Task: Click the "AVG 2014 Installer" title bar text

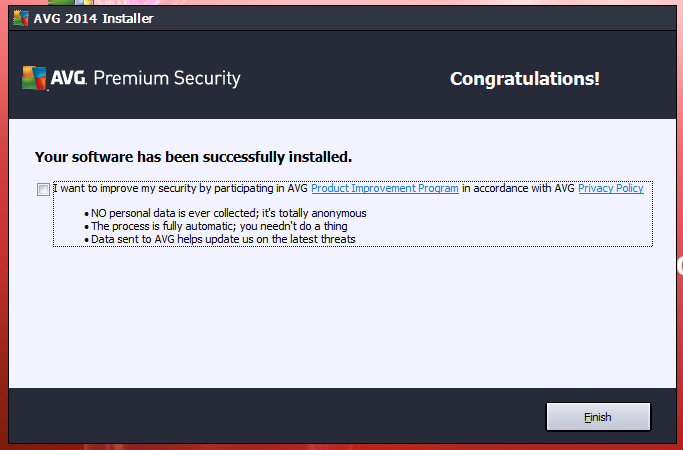Action: (x=94, y=18)
